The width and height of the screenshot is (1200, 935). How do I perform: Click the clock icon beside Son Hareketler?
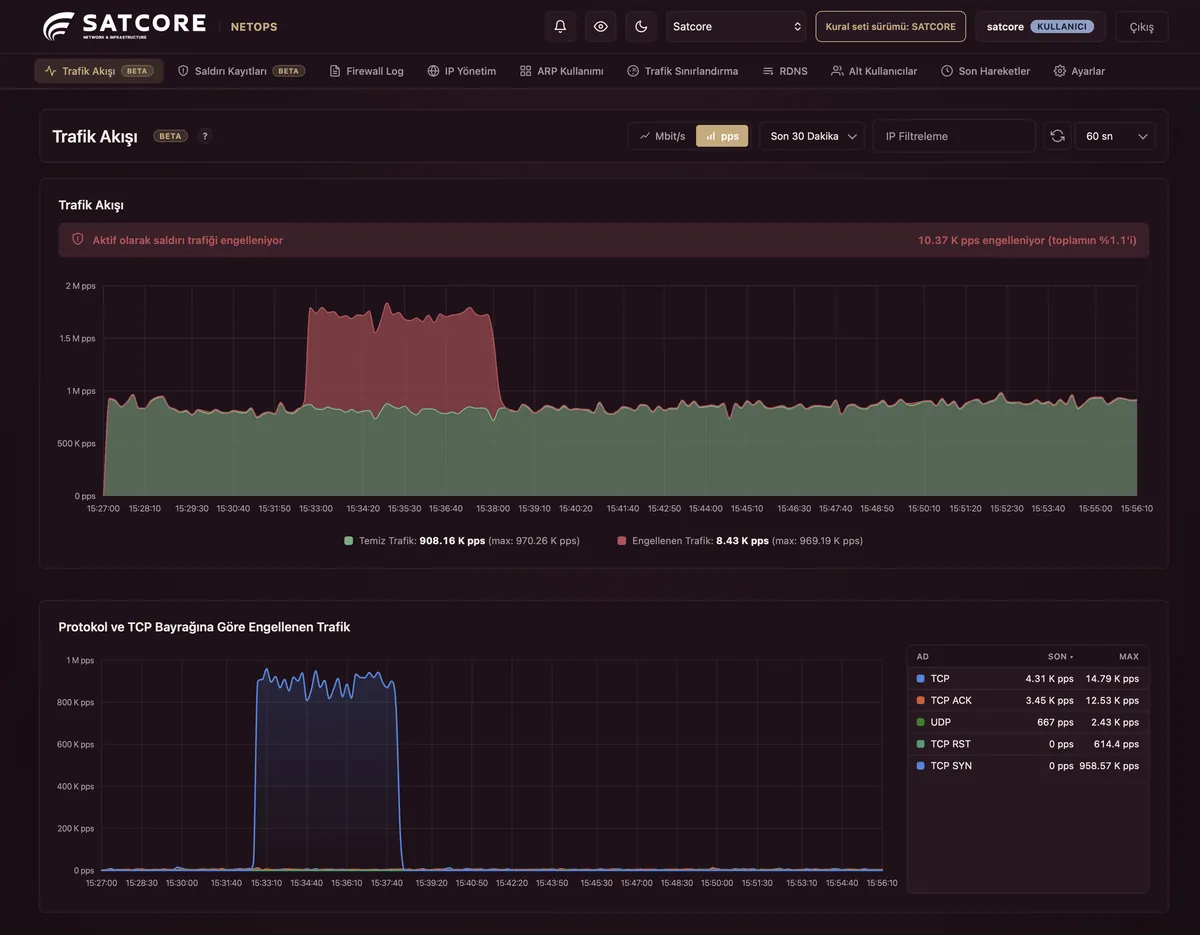[947, 71]
